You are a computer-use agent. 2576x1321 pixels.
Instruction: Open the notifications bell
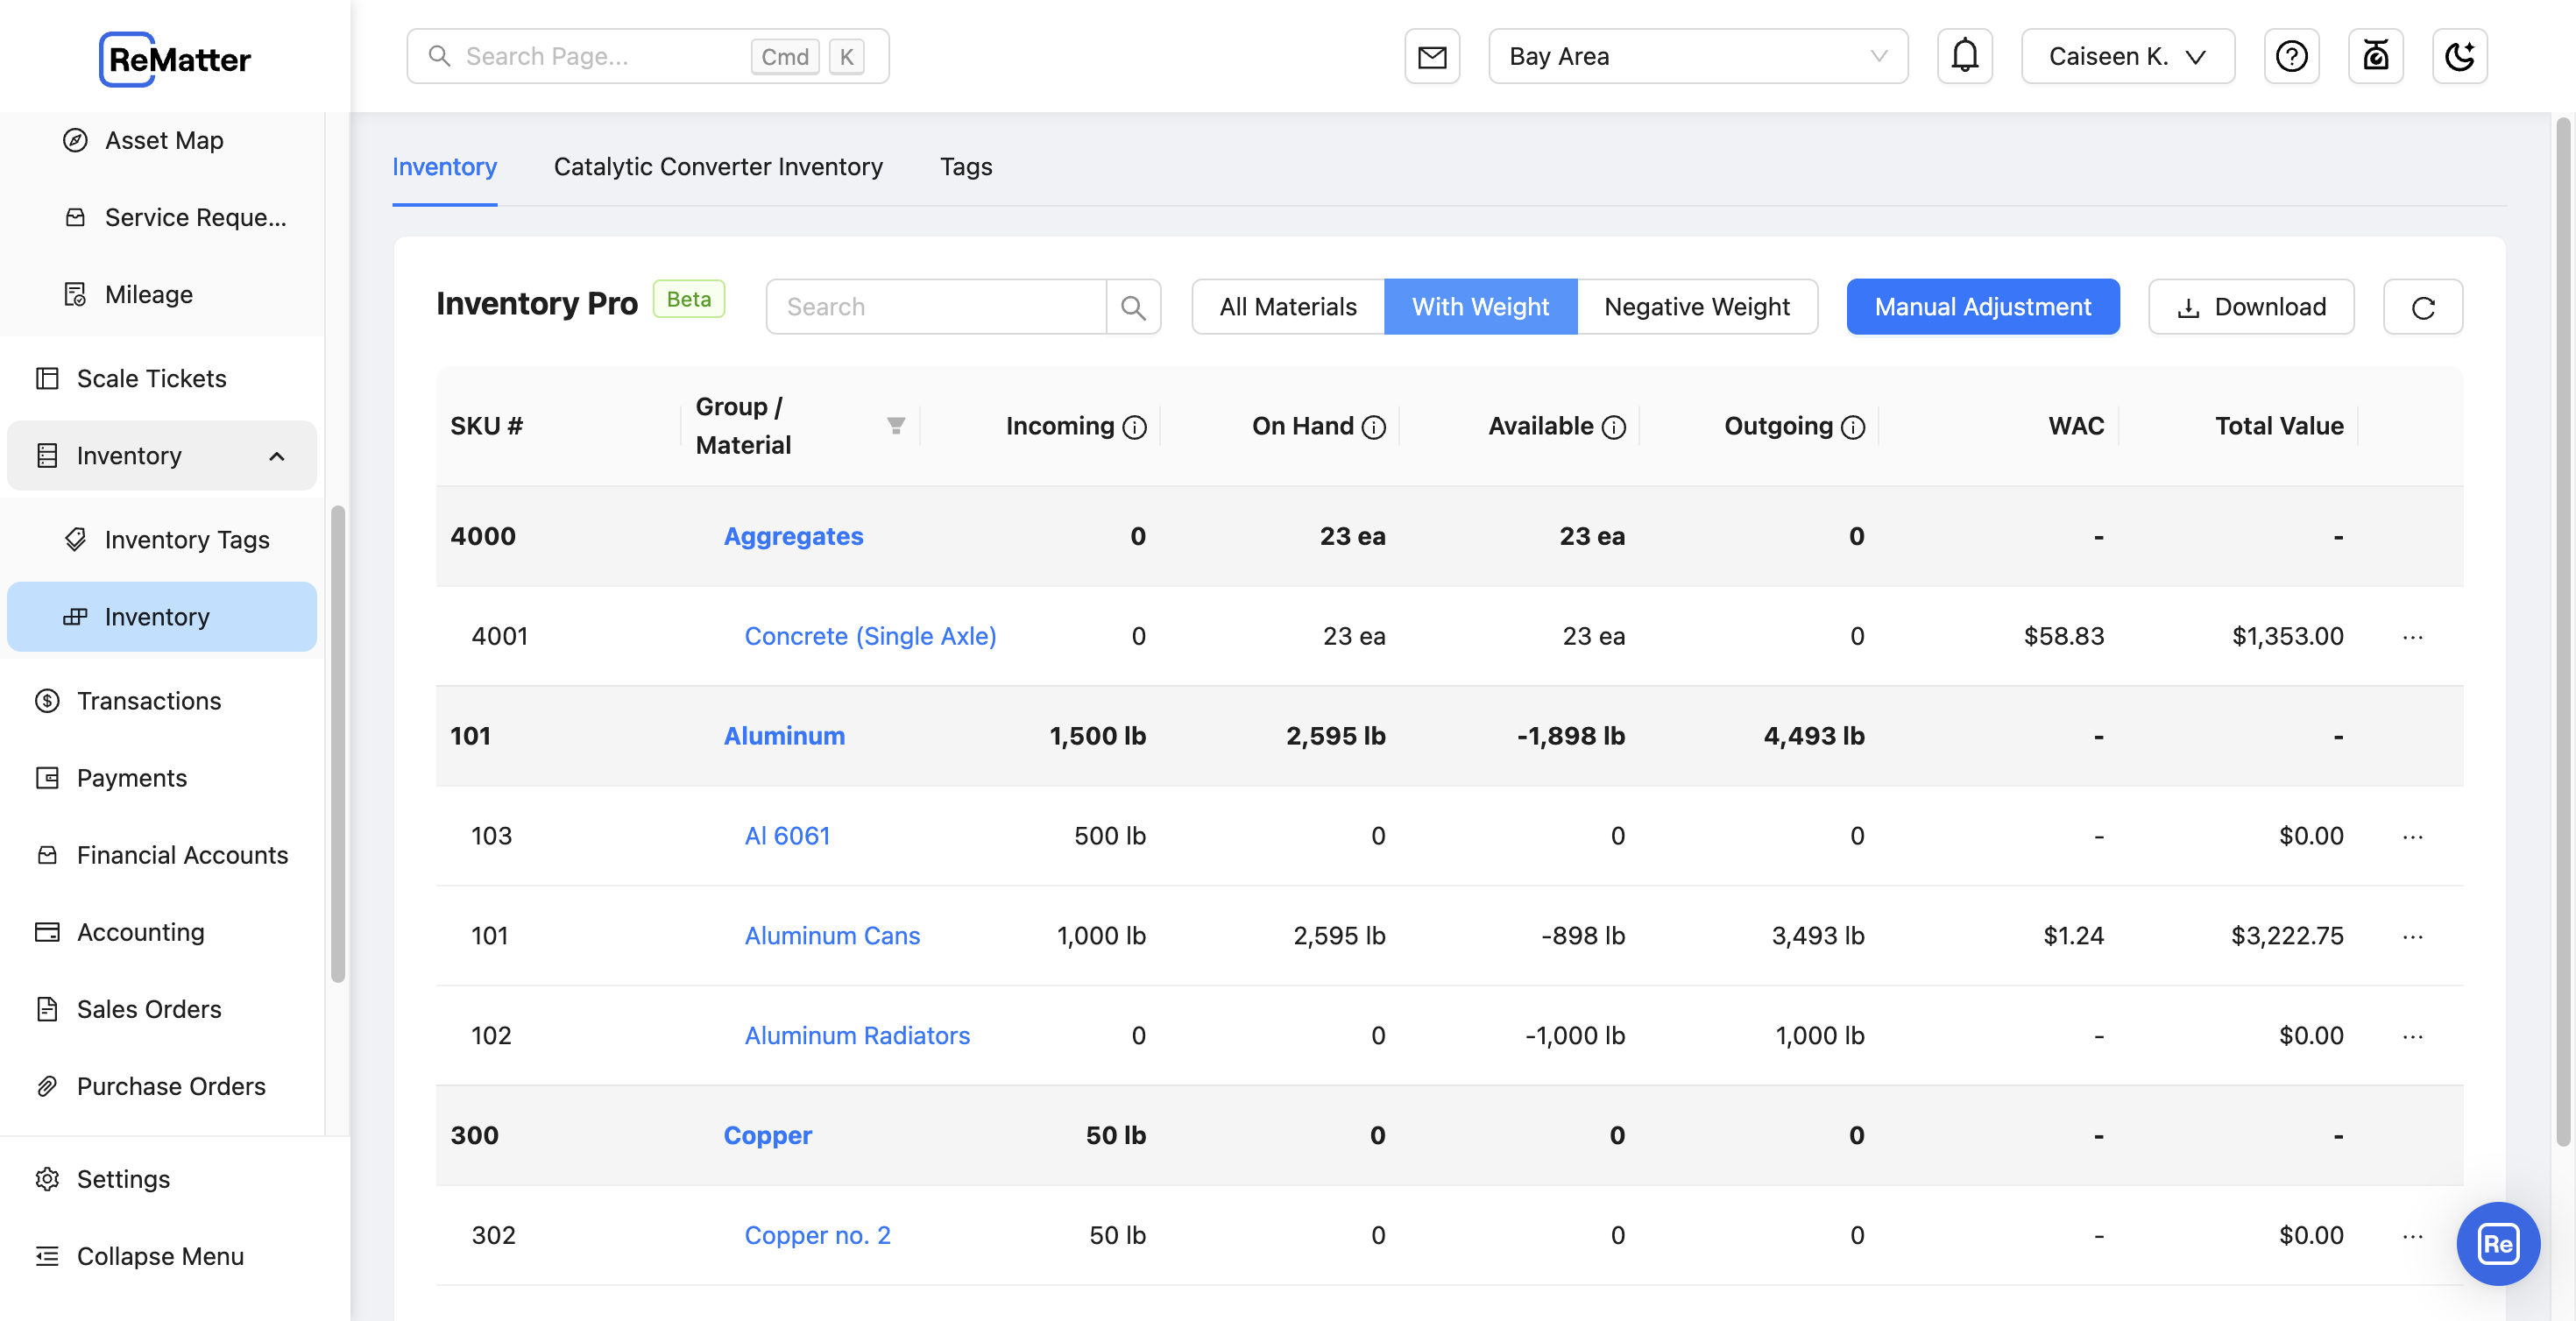pyautogui.click(x=1964, y=56)
